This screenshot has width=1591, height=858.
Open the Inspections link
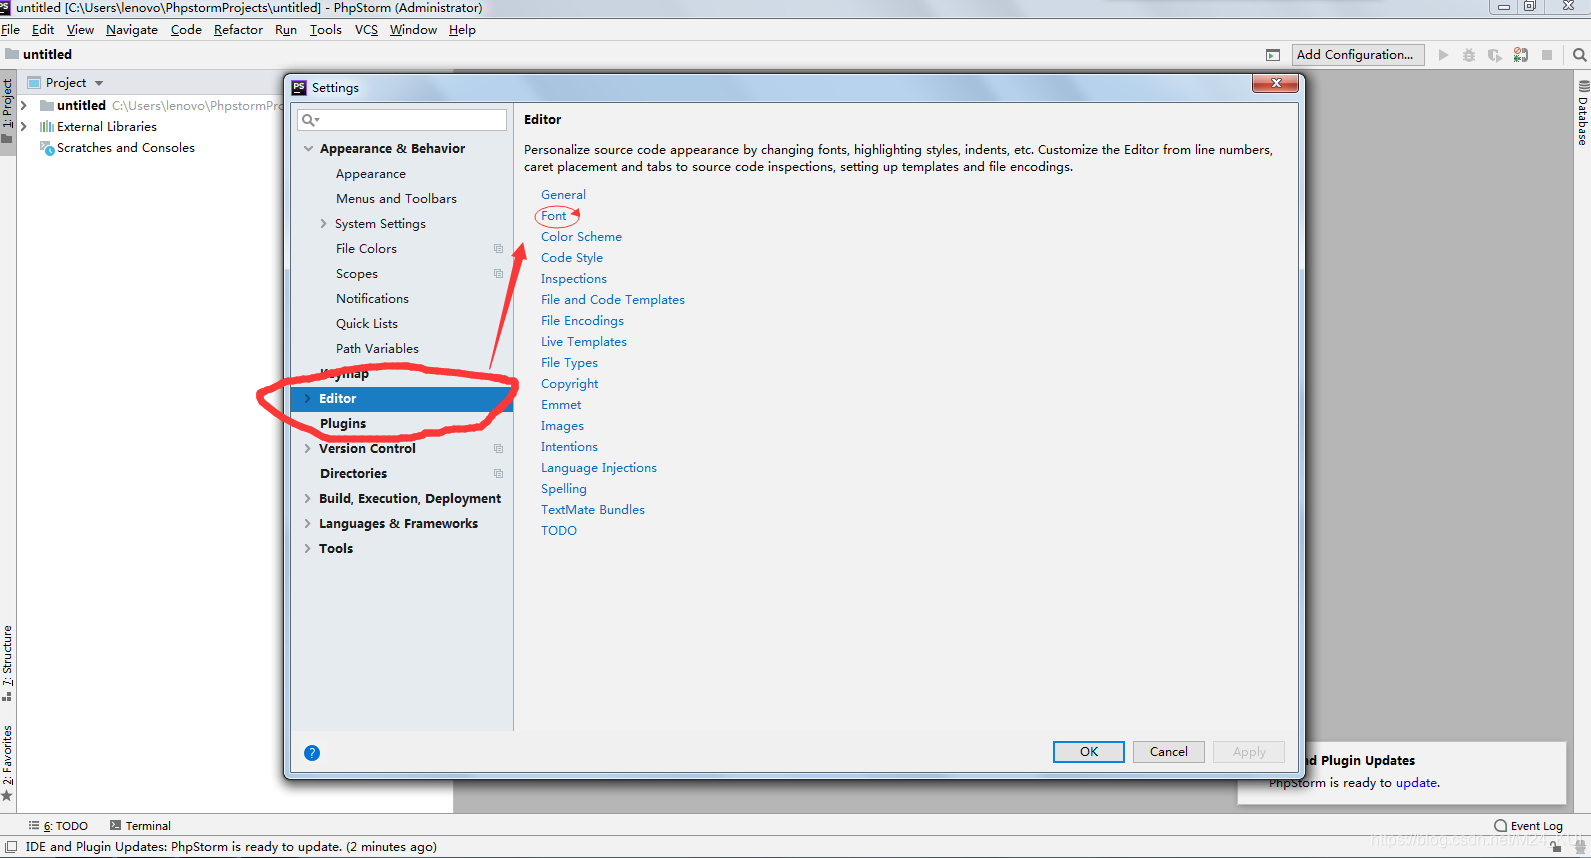[574, 279]
